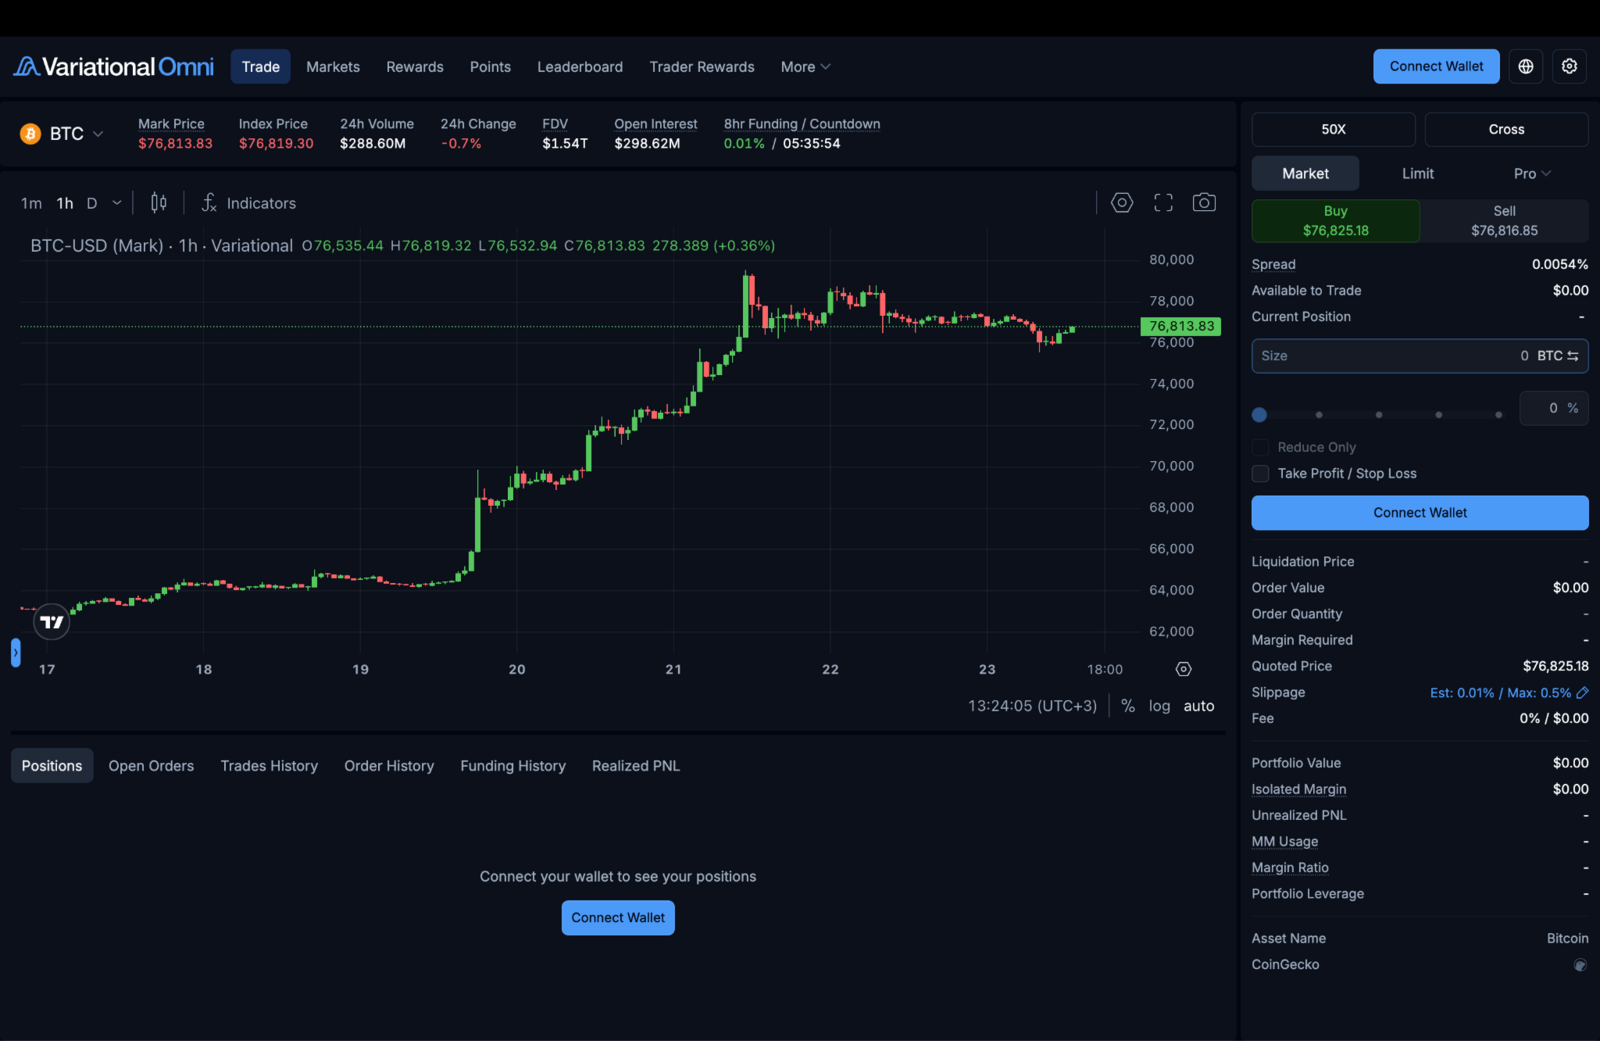The height and width of the screenshot is (1041, 1600).
Task: Toggle percent scale on chart
Action: 1128,706
